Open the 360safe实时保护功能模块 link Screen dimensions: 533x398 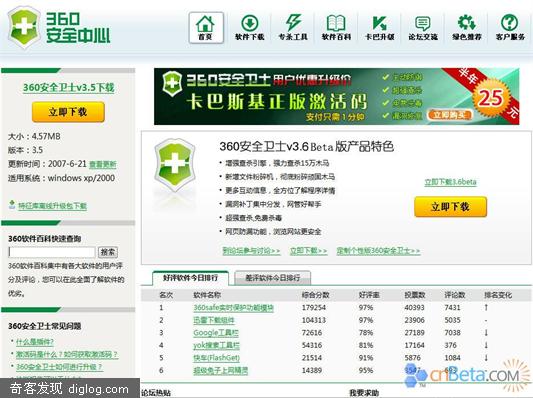click(x=234, y=308)
